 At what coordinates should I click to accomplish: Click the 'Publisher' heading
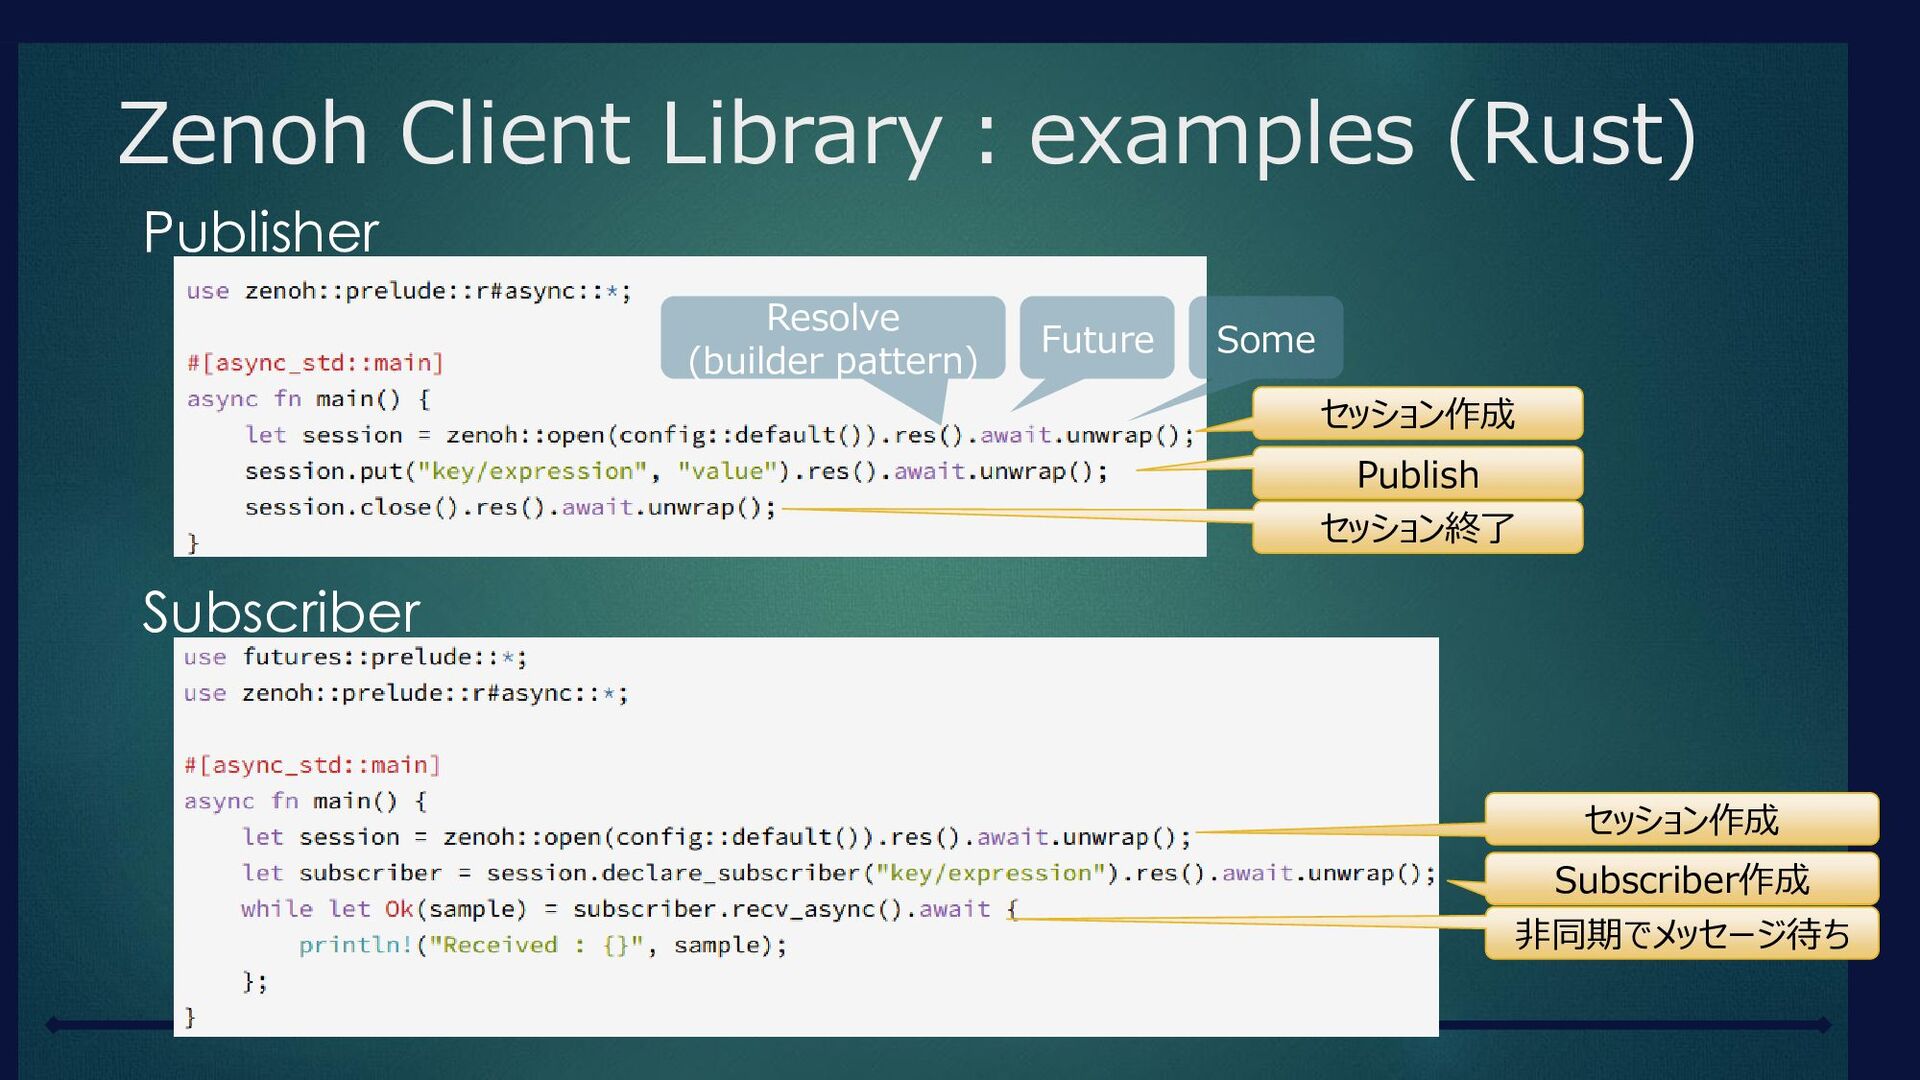260,232
